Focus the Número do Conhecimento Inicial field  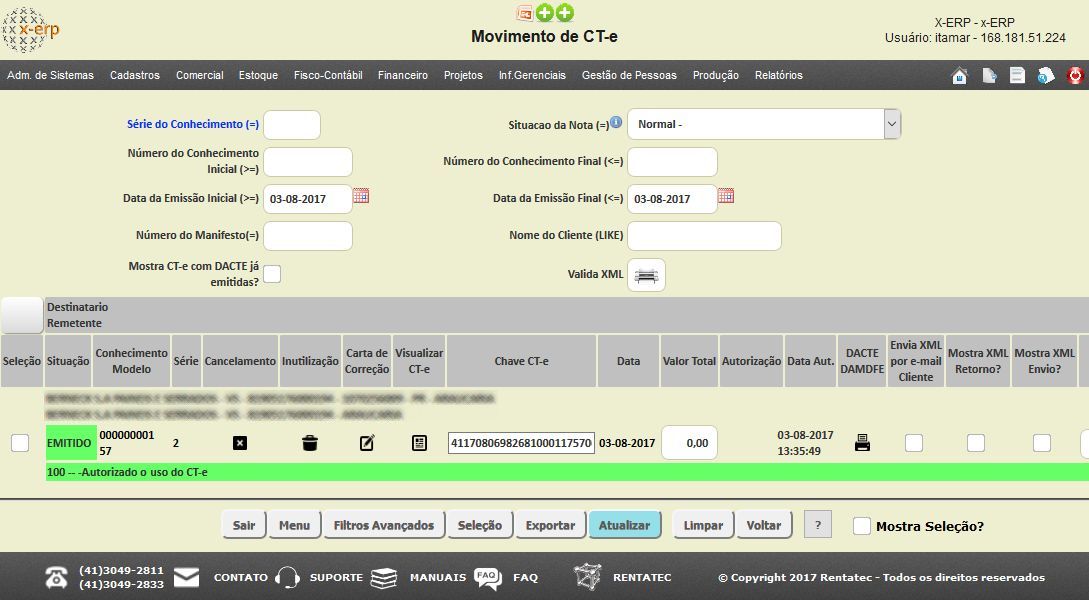(x=308, y=162)
